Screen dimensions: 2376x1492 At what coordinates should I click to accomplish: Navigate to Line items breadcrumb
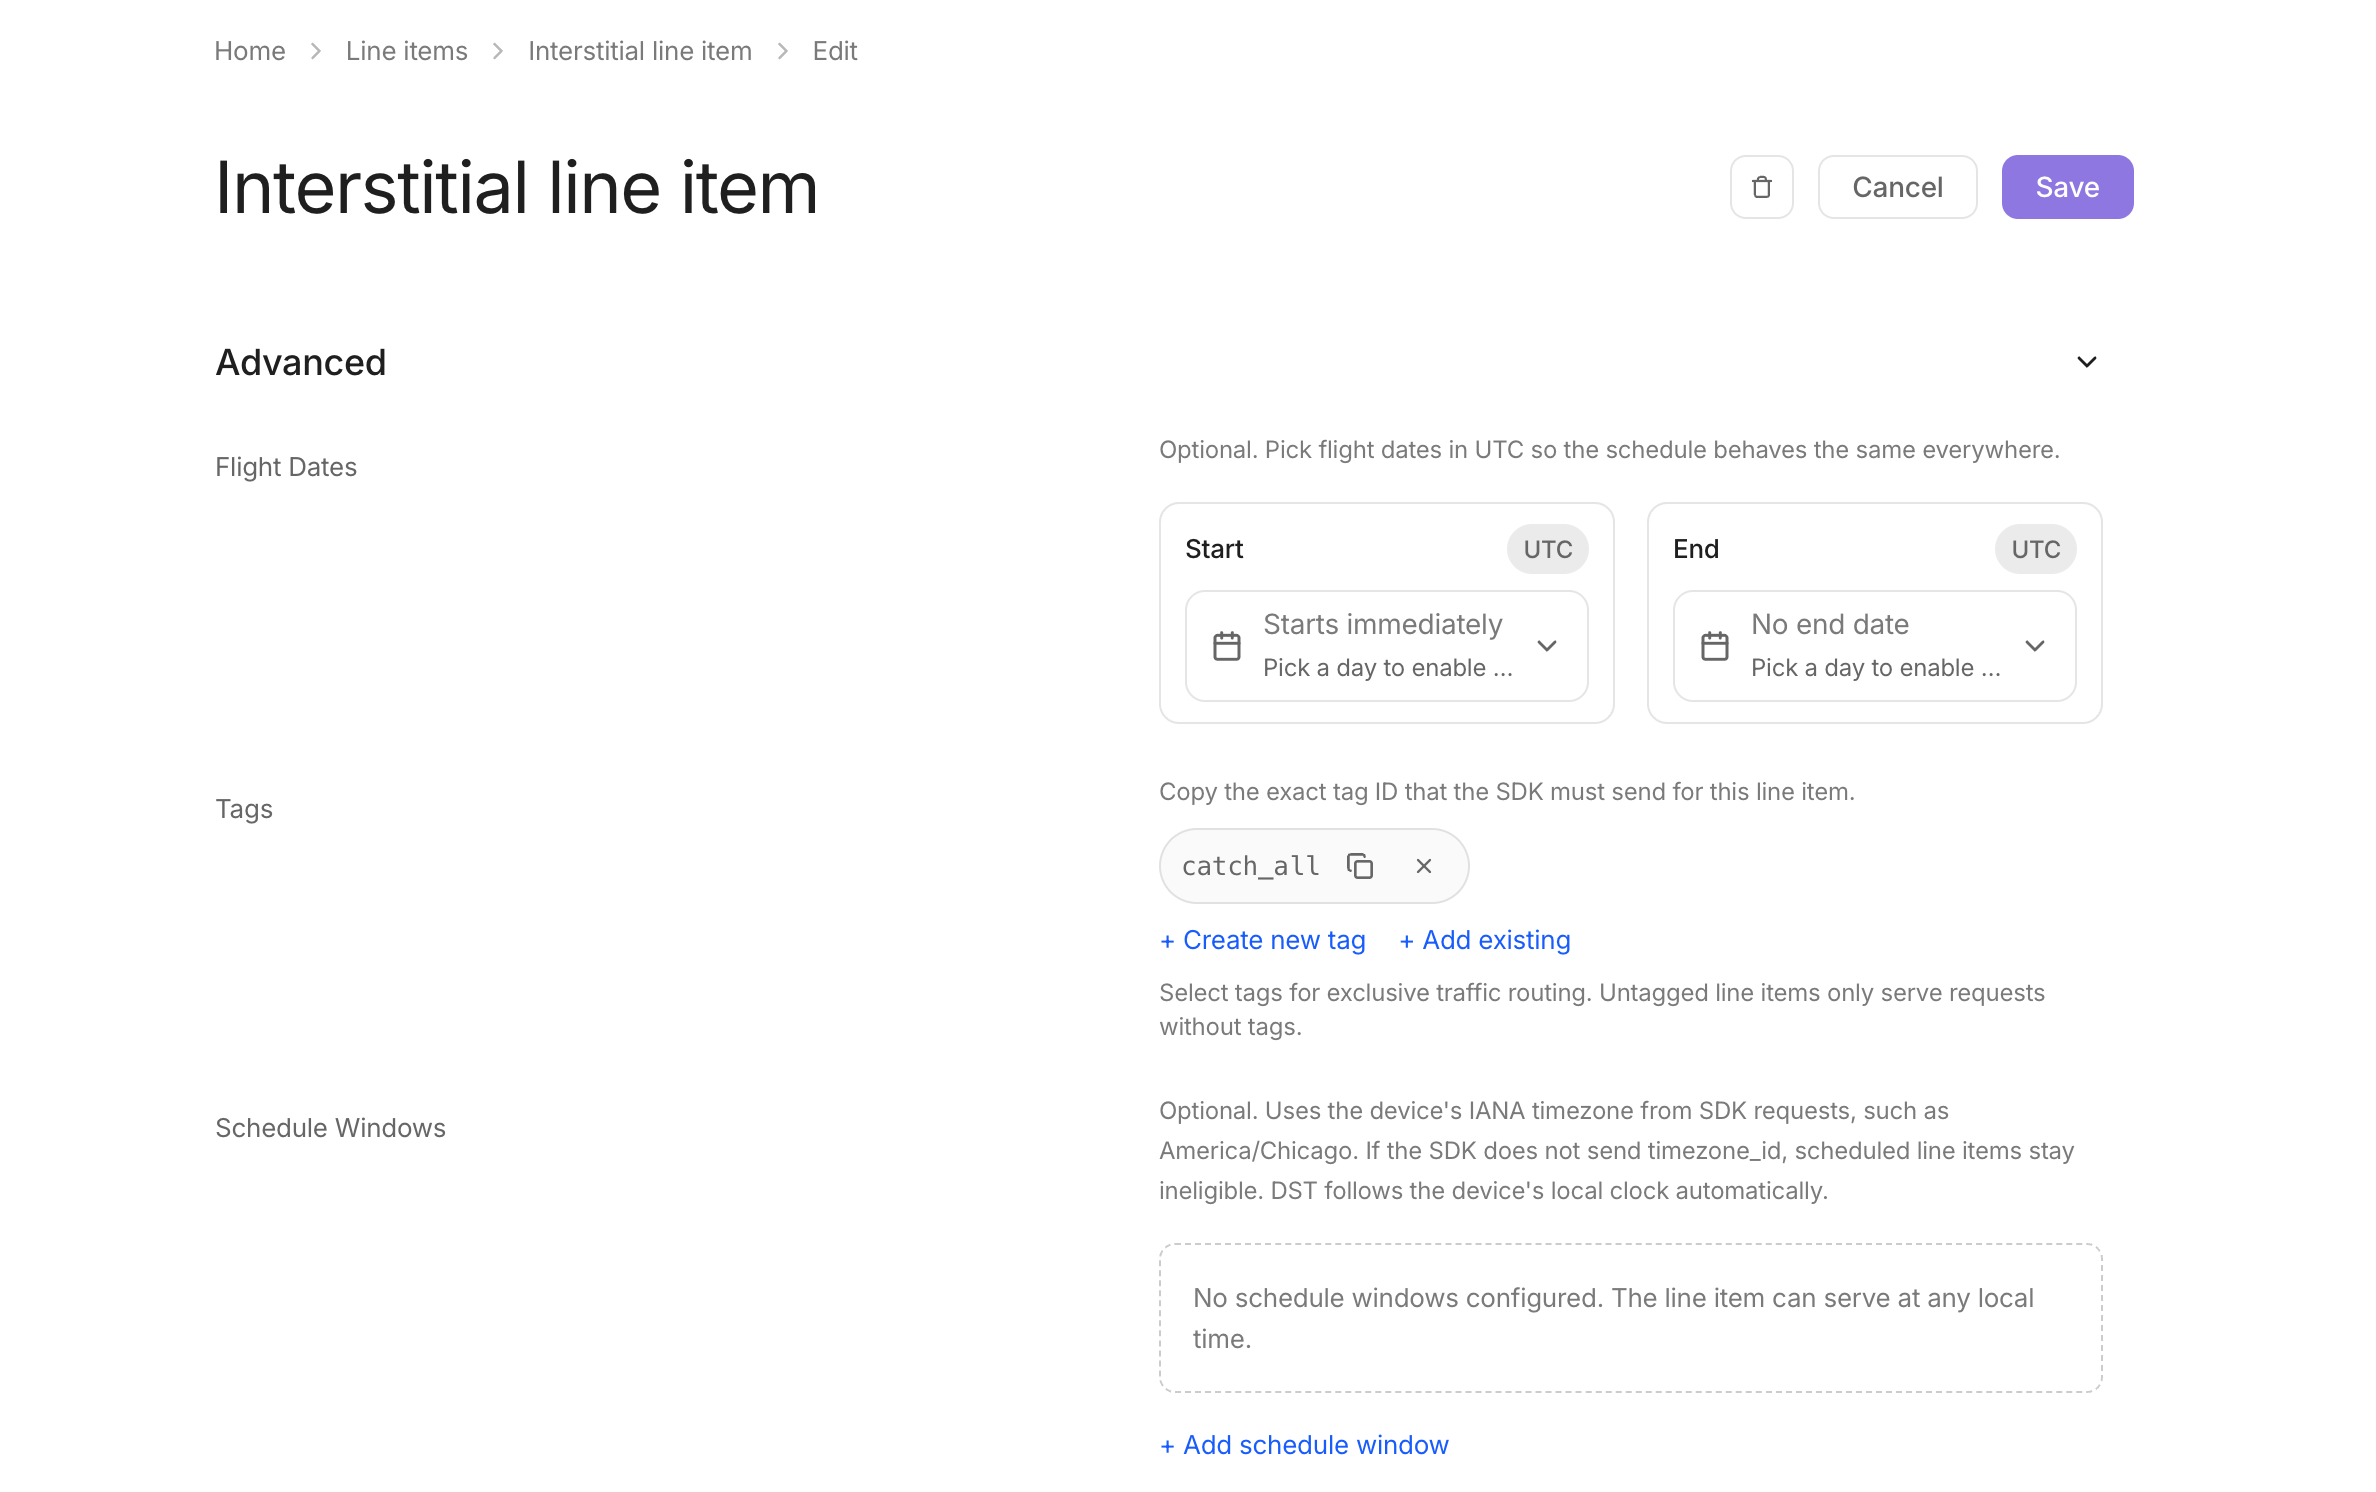(x=407, y=51)
